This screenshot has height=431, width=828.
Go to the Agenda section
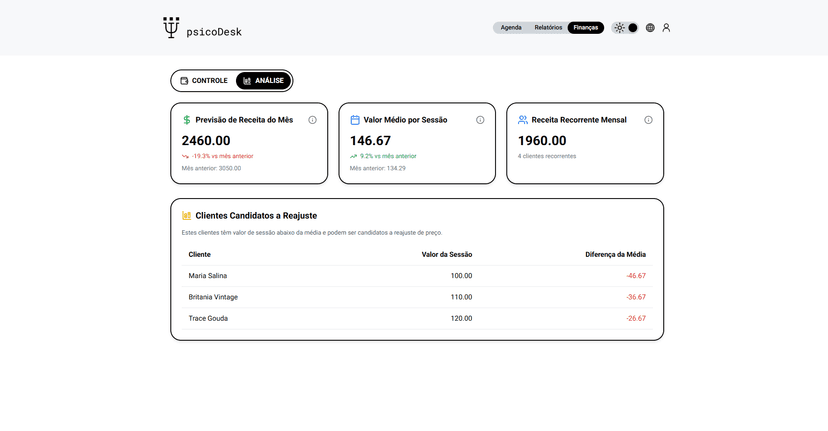pos(511,28)
